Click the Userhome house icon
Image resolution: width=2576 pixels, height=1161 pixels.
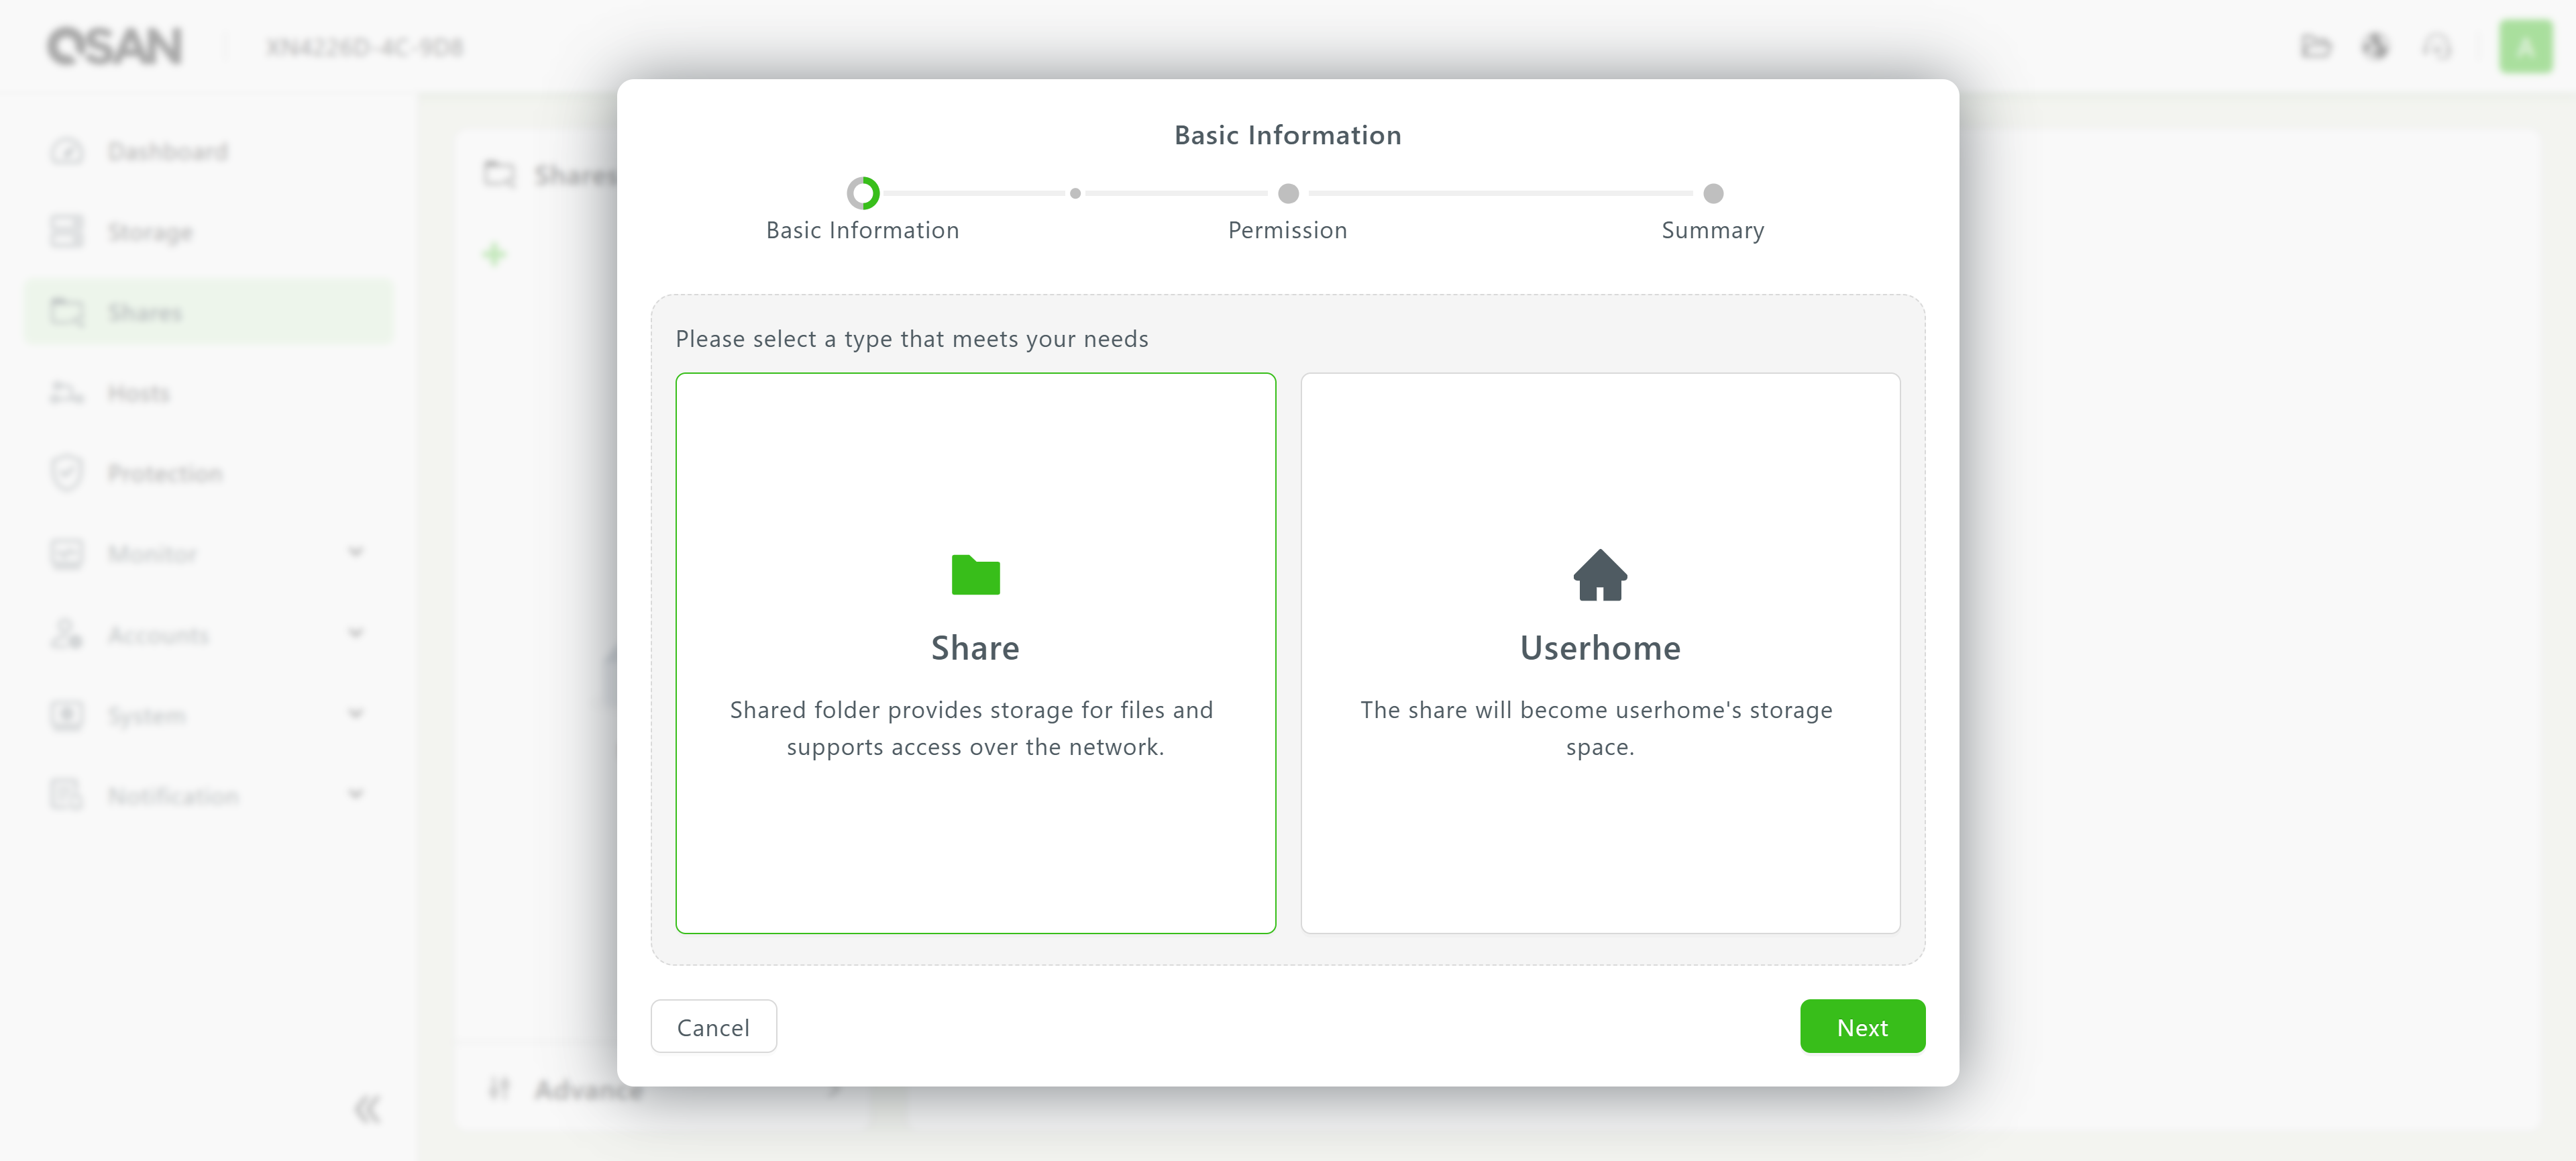pos(1600,575)
